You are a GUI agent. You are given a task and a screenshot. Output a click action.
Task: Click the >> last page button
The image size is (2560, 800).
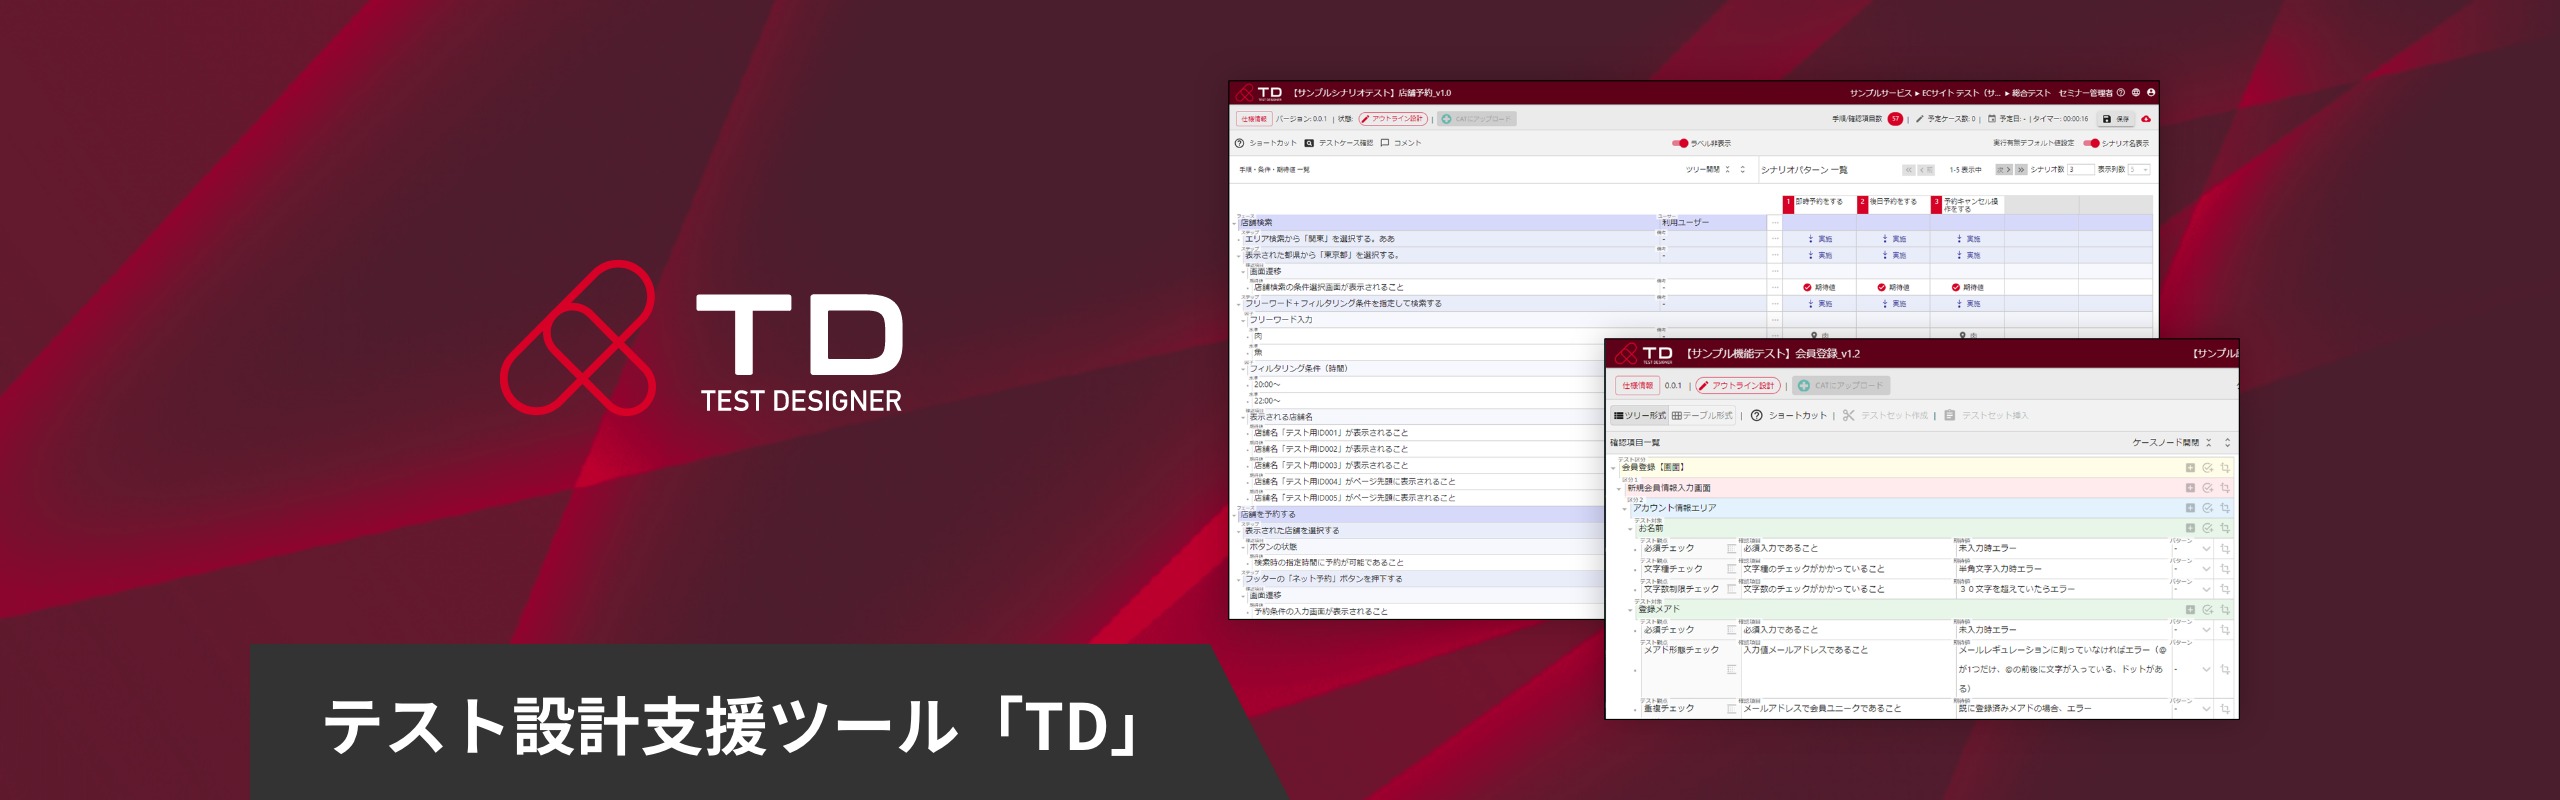[2020, 170]
